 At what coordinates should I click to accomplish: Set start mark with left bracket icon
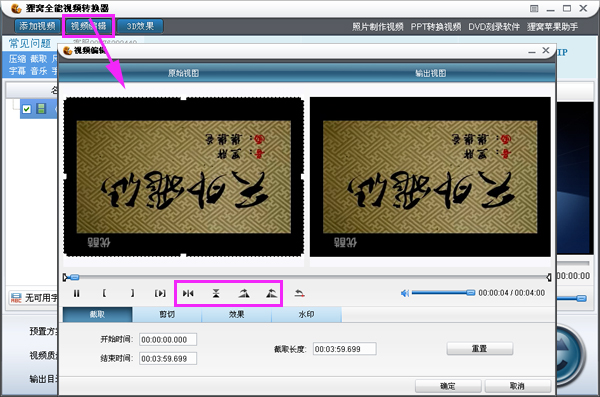click(104, 293)
